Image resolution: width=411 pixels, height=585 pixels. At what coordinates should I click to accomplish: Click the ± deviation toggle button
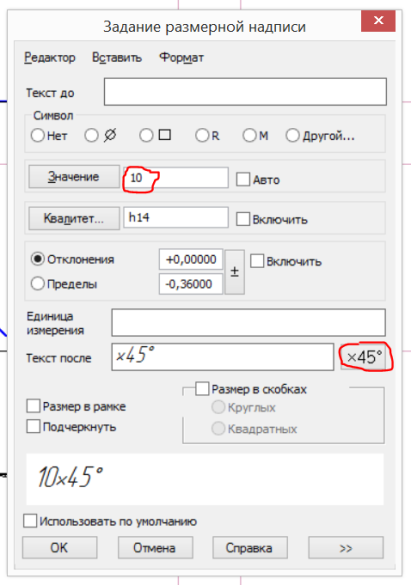pyautogui.click(x=235, y=272)
